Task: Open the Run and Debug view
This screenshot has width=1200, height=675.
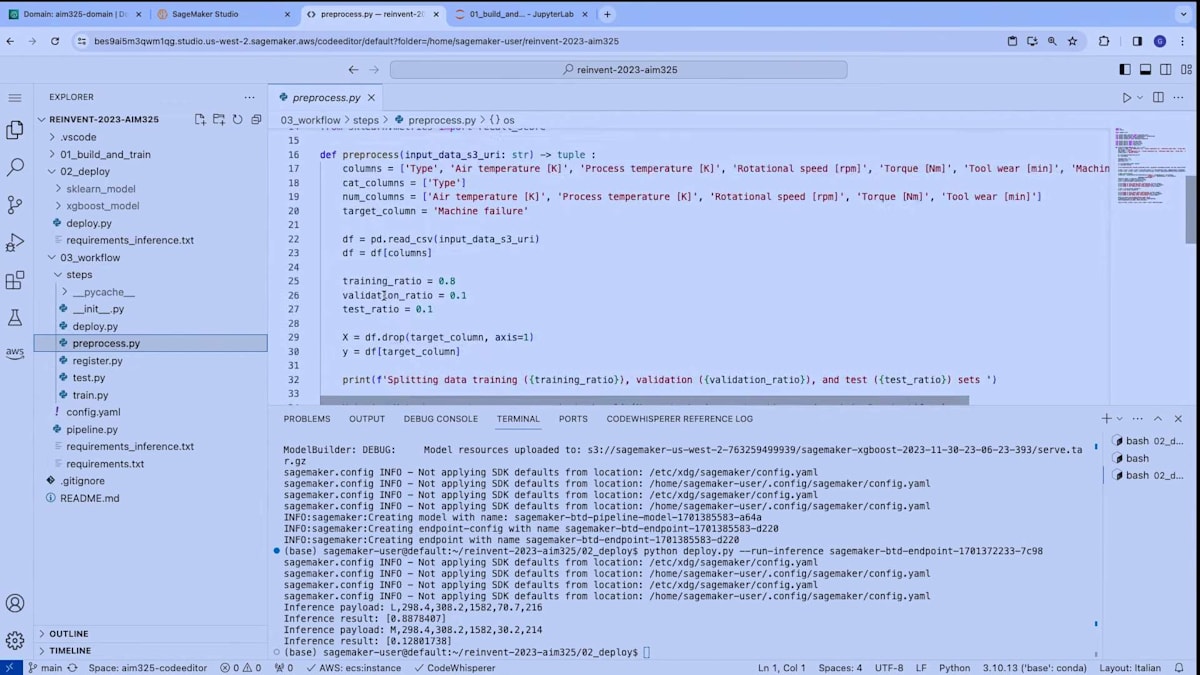Action: click(15, 243)
